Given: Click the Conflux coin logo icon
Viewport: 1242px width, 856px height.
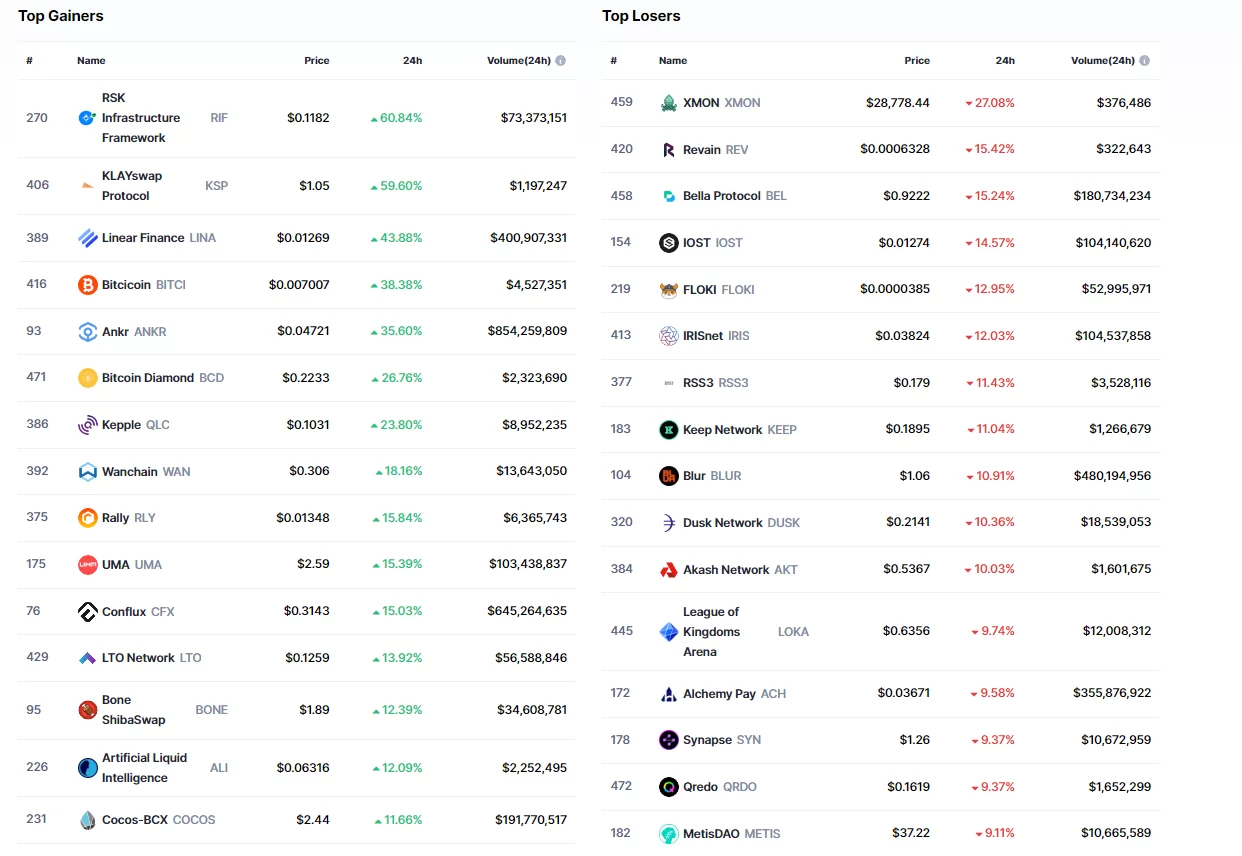Looking at the screenshot, I should click(x=88, y=612).
